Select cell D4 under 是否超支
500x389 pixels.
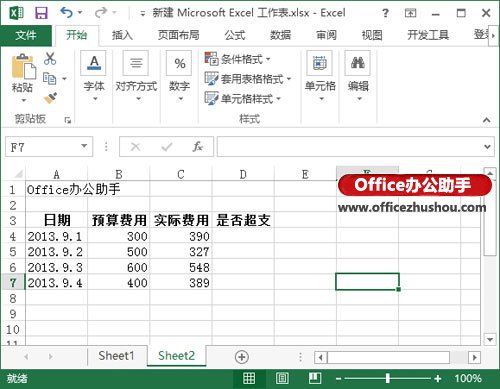point(243,236)
